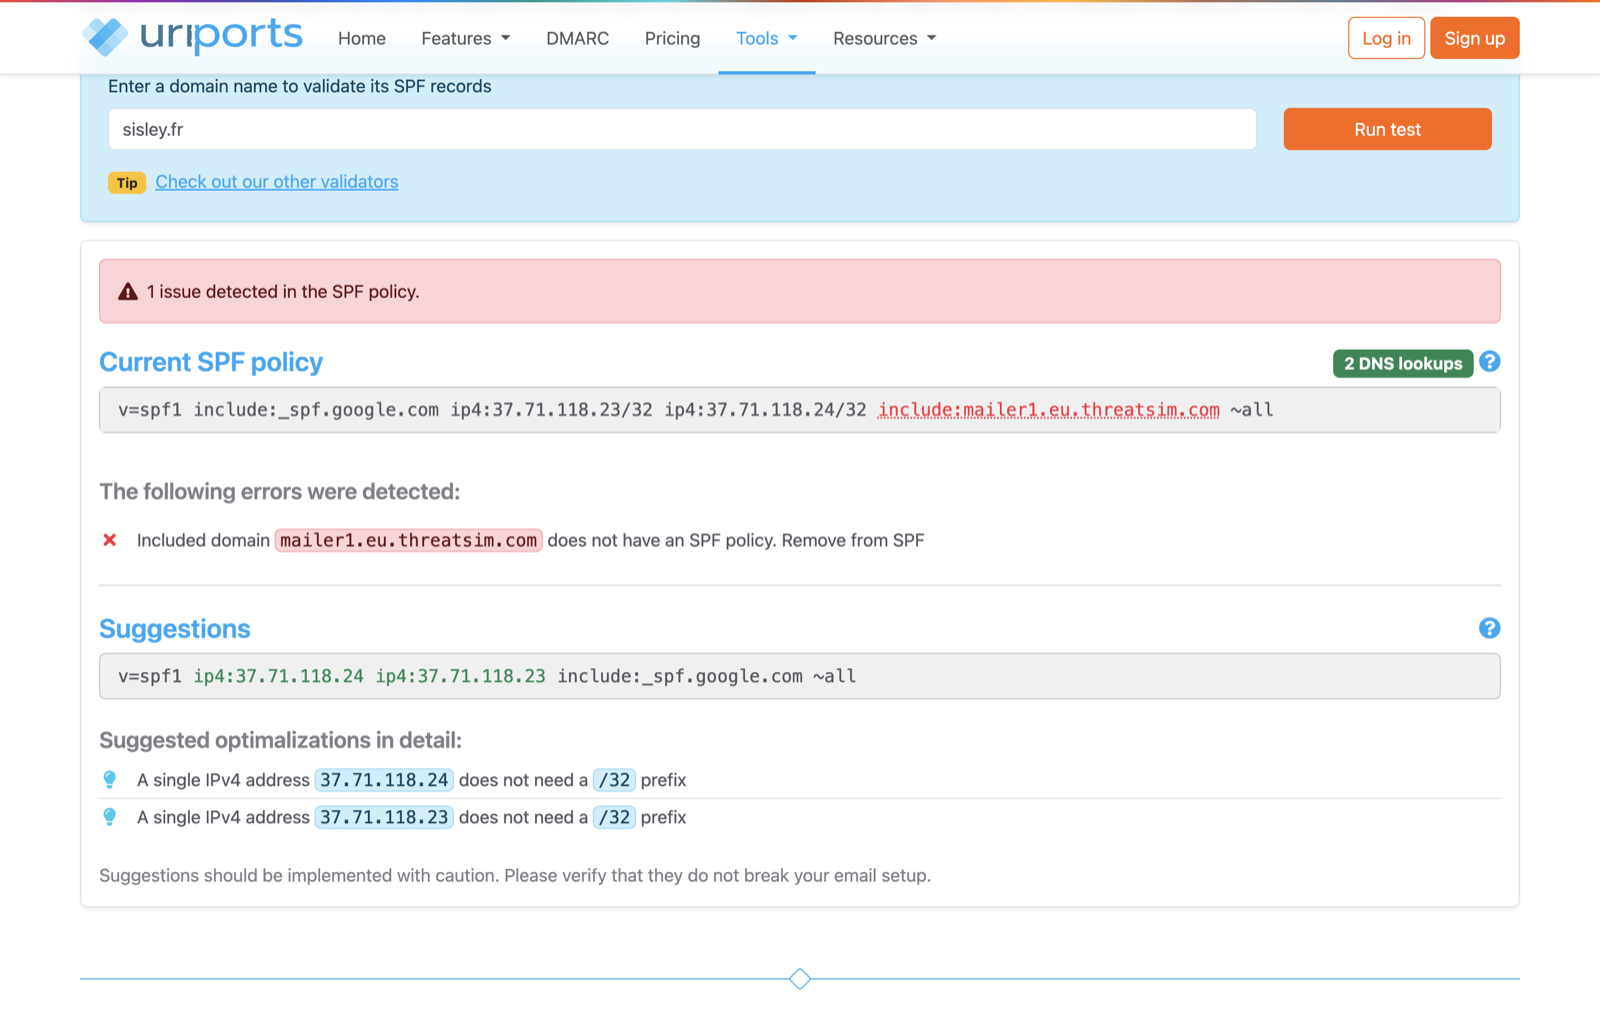Expand the Features dropdown menu
1600x1014 pixels.
point(466,38)
